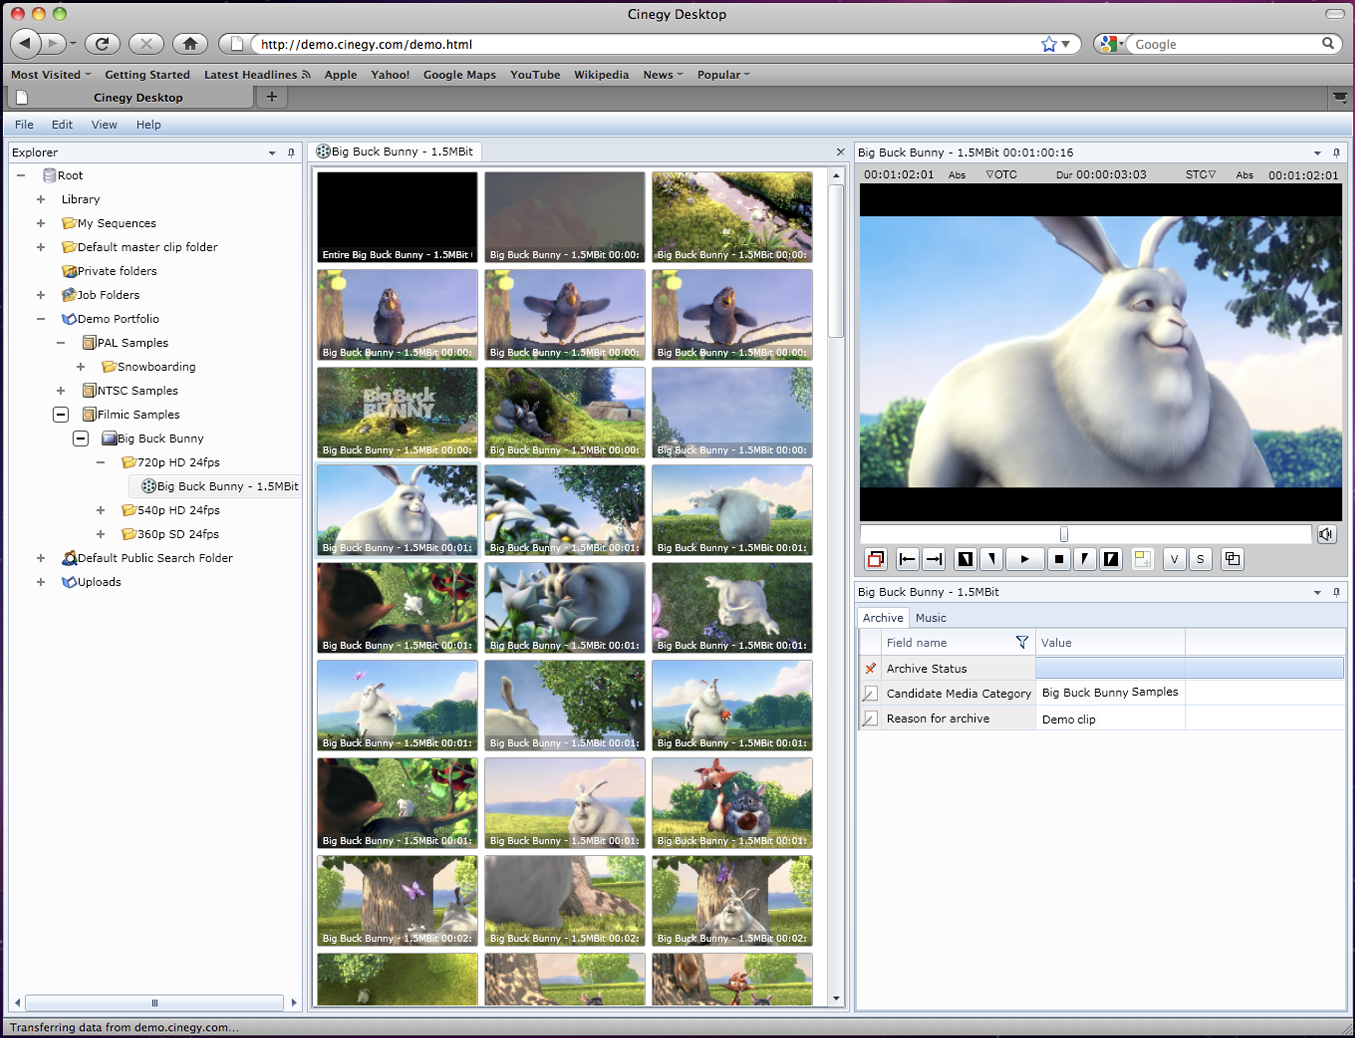This screenshot has height=1038, width=1355.
Task: Open Most Visited bookmarks menu
Action: 50,75
